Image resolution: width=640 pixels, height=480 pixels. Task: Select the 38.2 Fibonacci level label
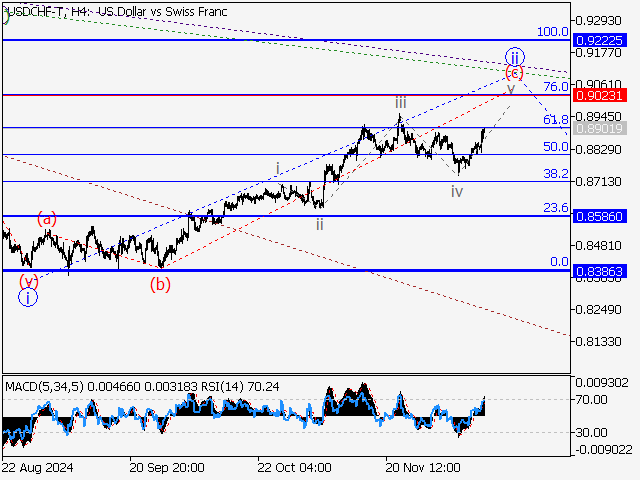(x=555, y=174)
